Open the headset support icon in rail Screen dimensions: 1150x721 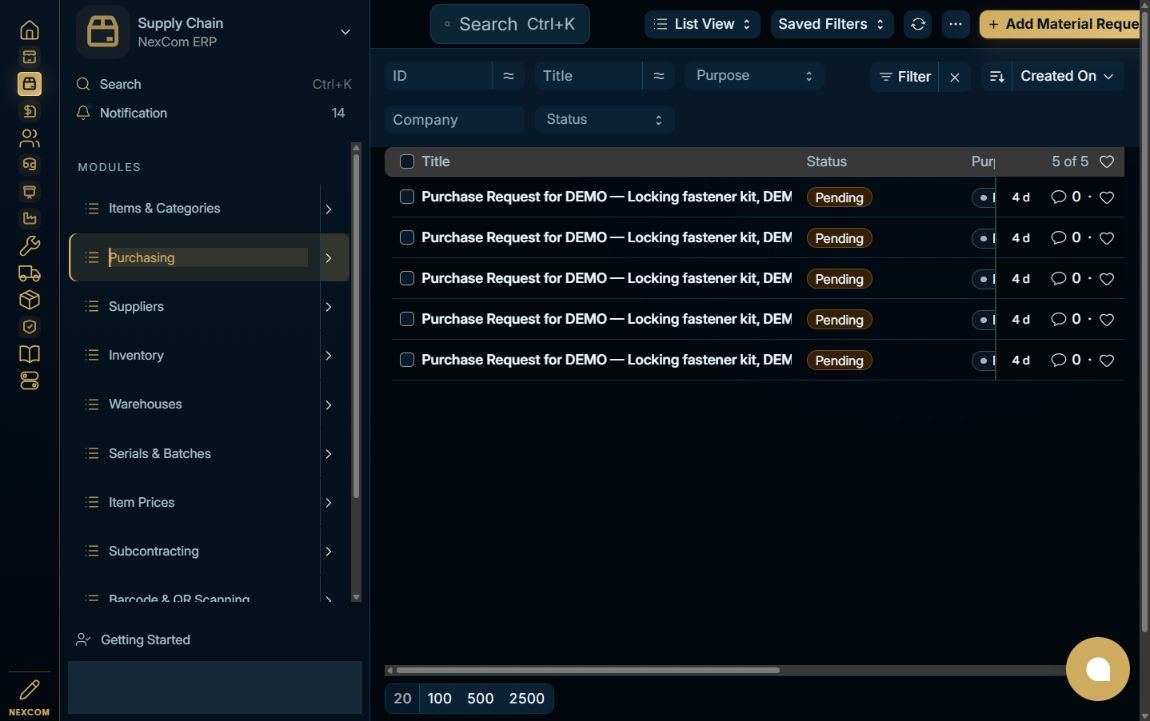29,164
